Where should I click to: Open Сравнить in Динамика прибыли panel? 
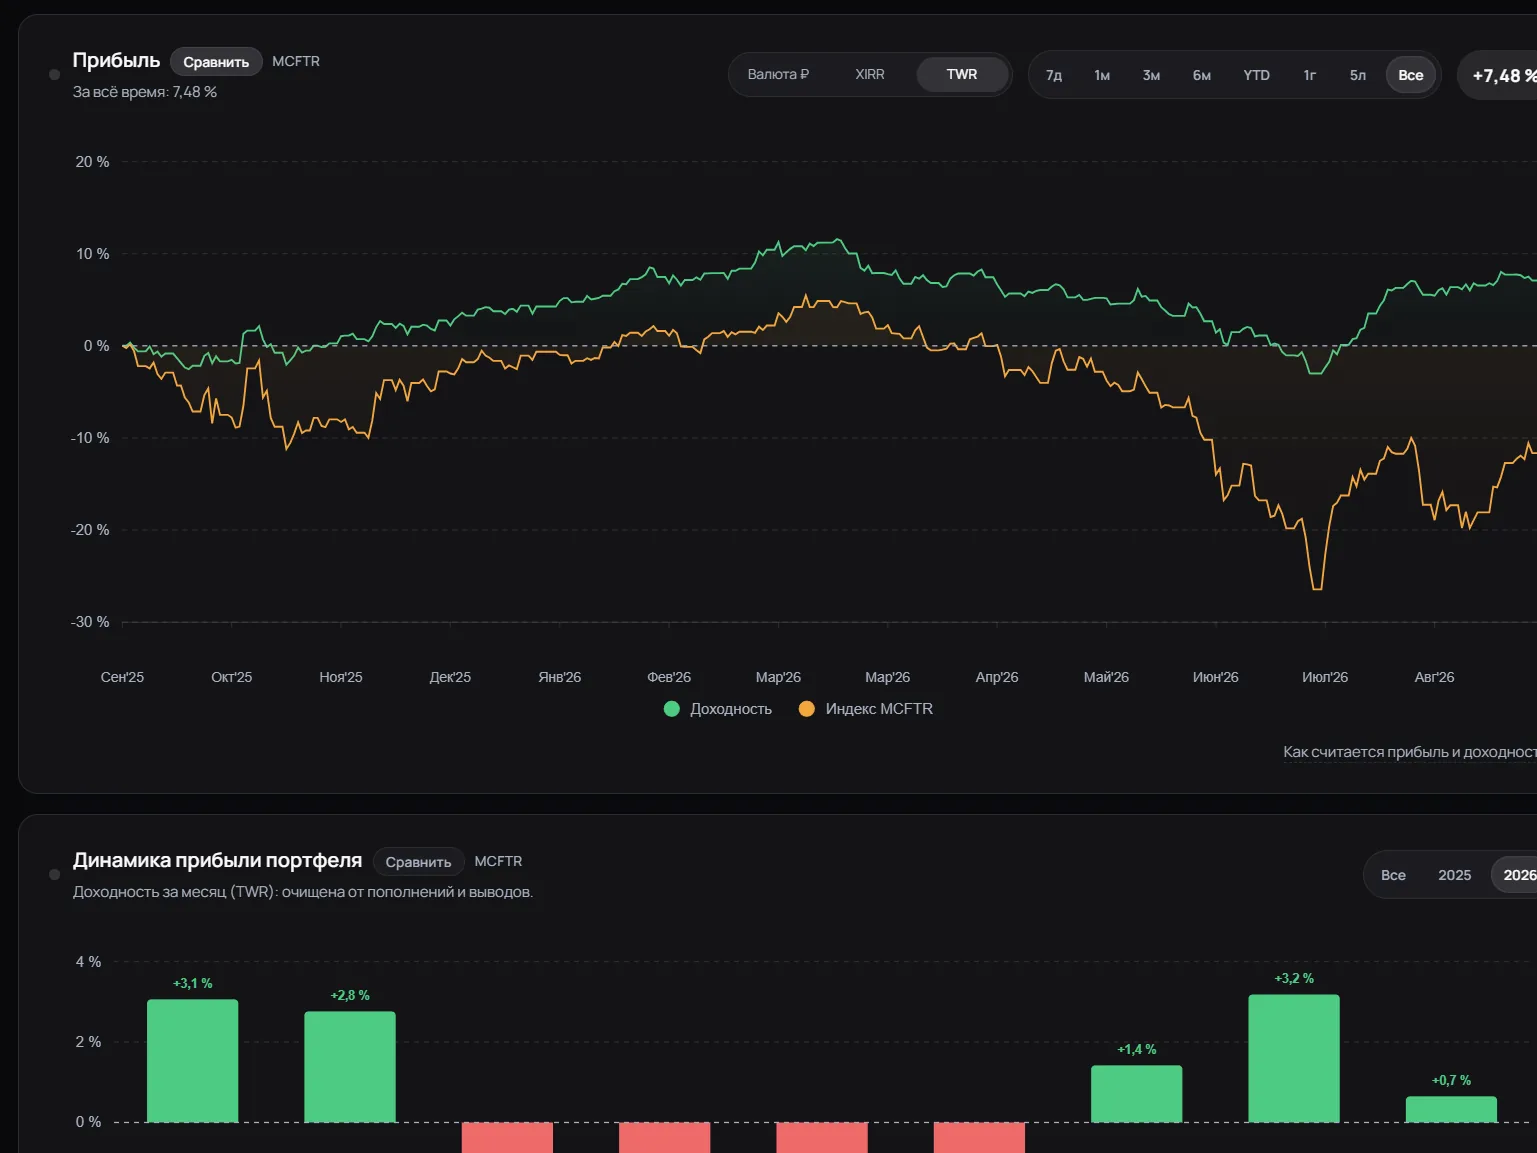[418, 862]
